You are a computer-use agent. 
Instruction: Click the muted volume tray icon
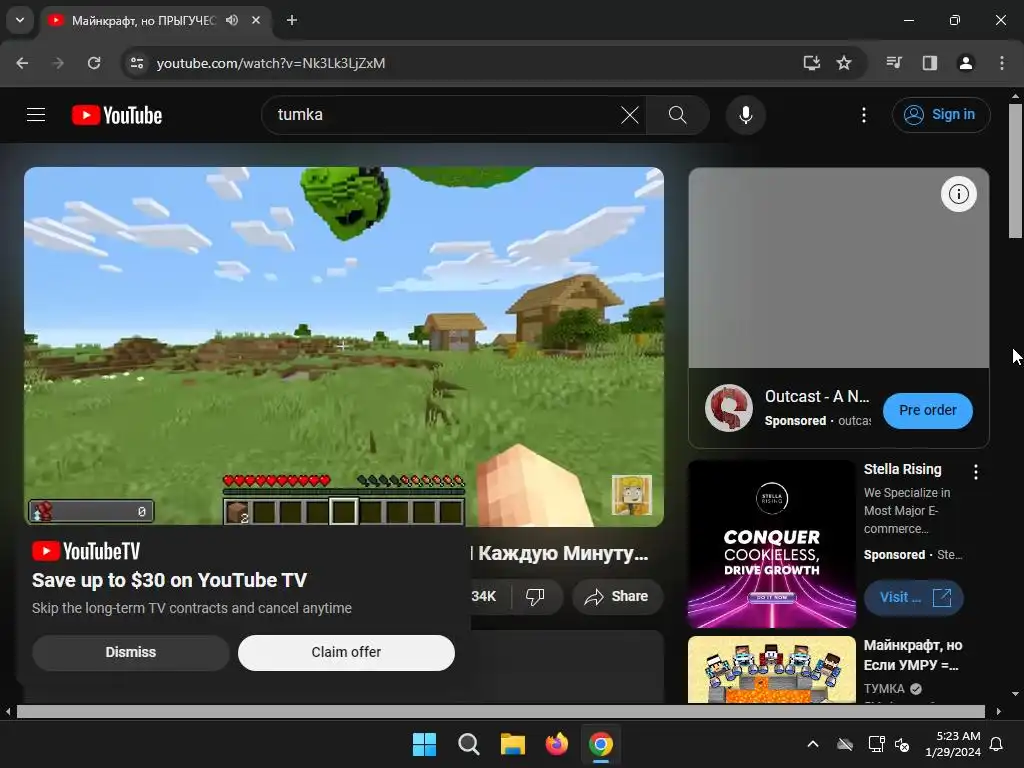pos(902,744)
